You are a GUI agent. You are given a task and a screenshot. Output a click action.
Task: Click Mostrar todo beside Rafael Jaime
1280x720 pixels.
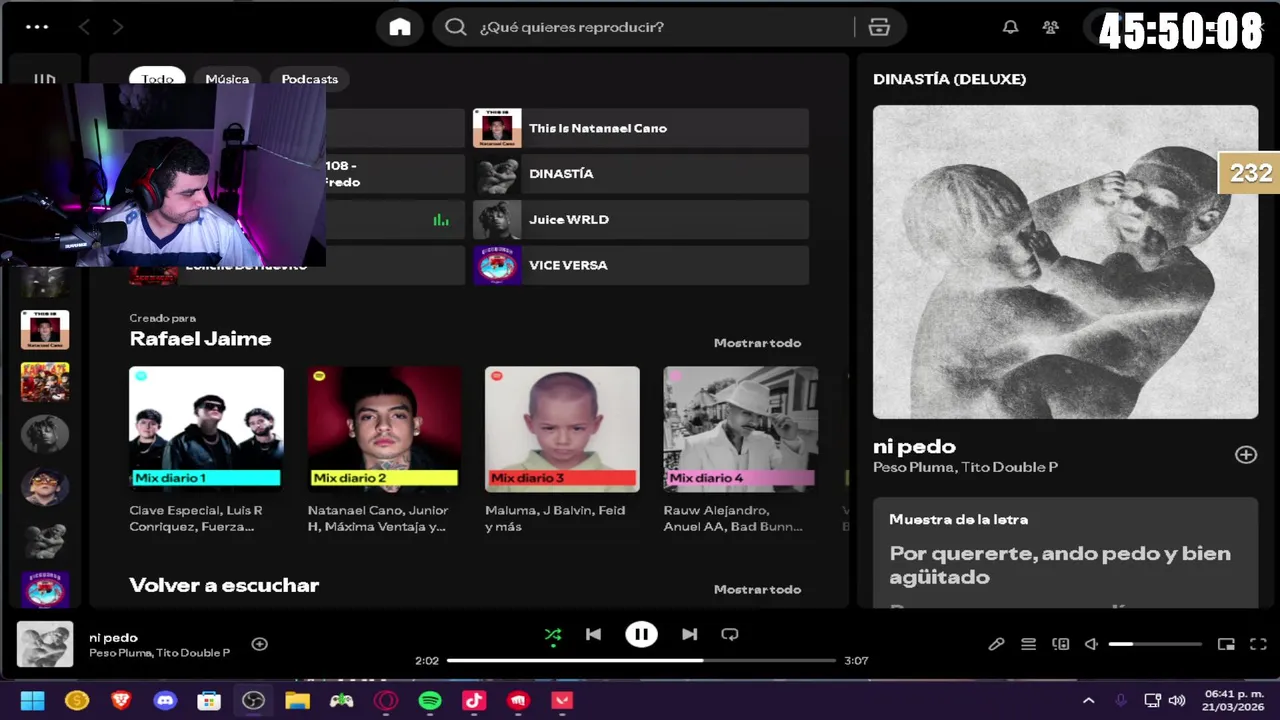[757, 343]
